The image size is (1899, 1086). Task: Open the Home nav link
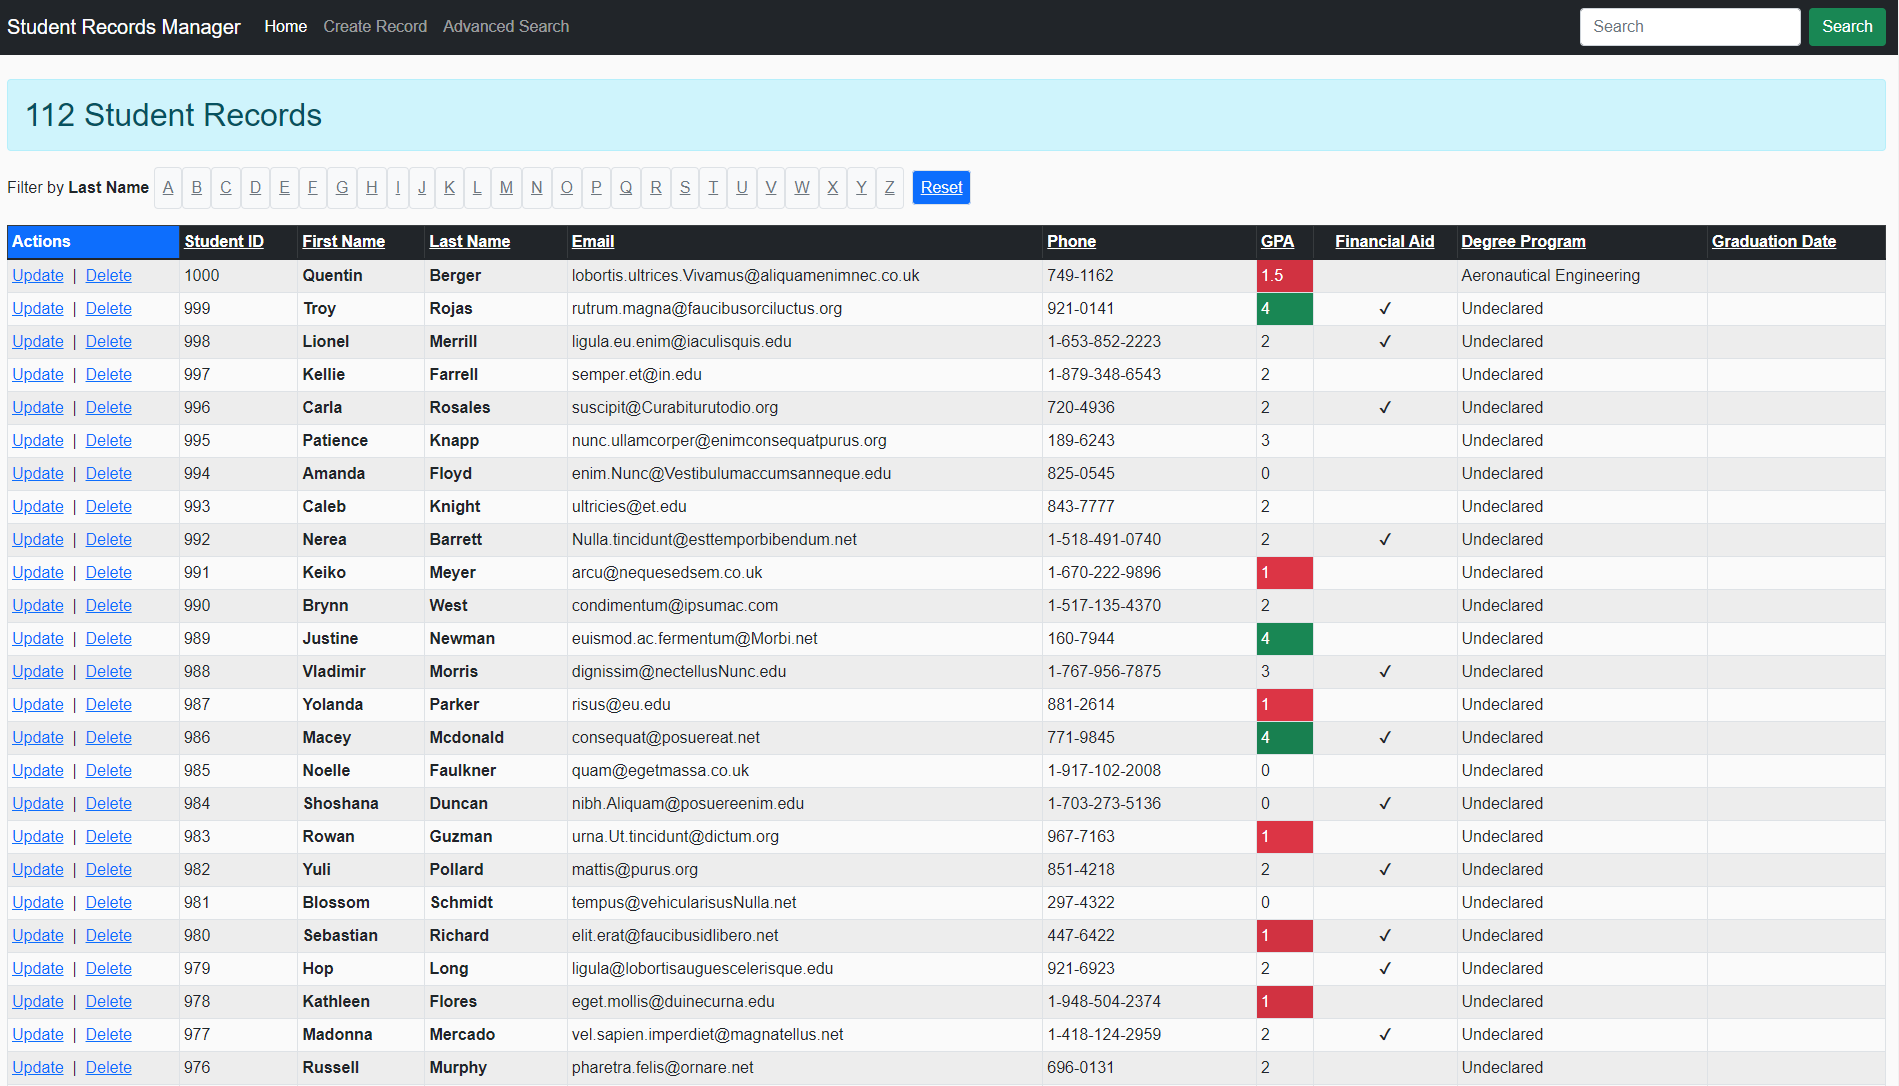point(285,27)
